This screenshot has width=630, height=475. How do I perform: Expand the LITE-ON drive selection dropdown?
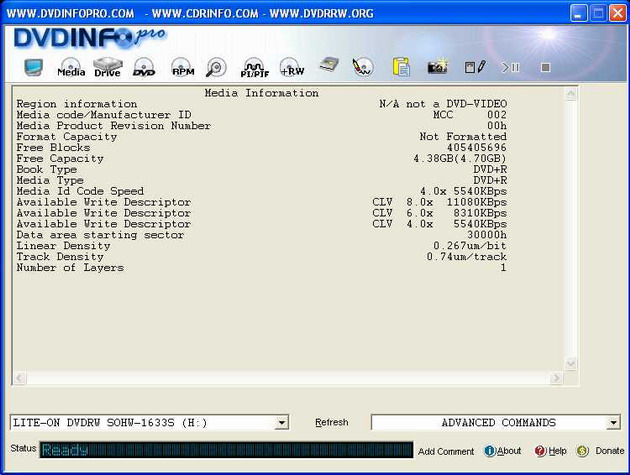(282, 423)
